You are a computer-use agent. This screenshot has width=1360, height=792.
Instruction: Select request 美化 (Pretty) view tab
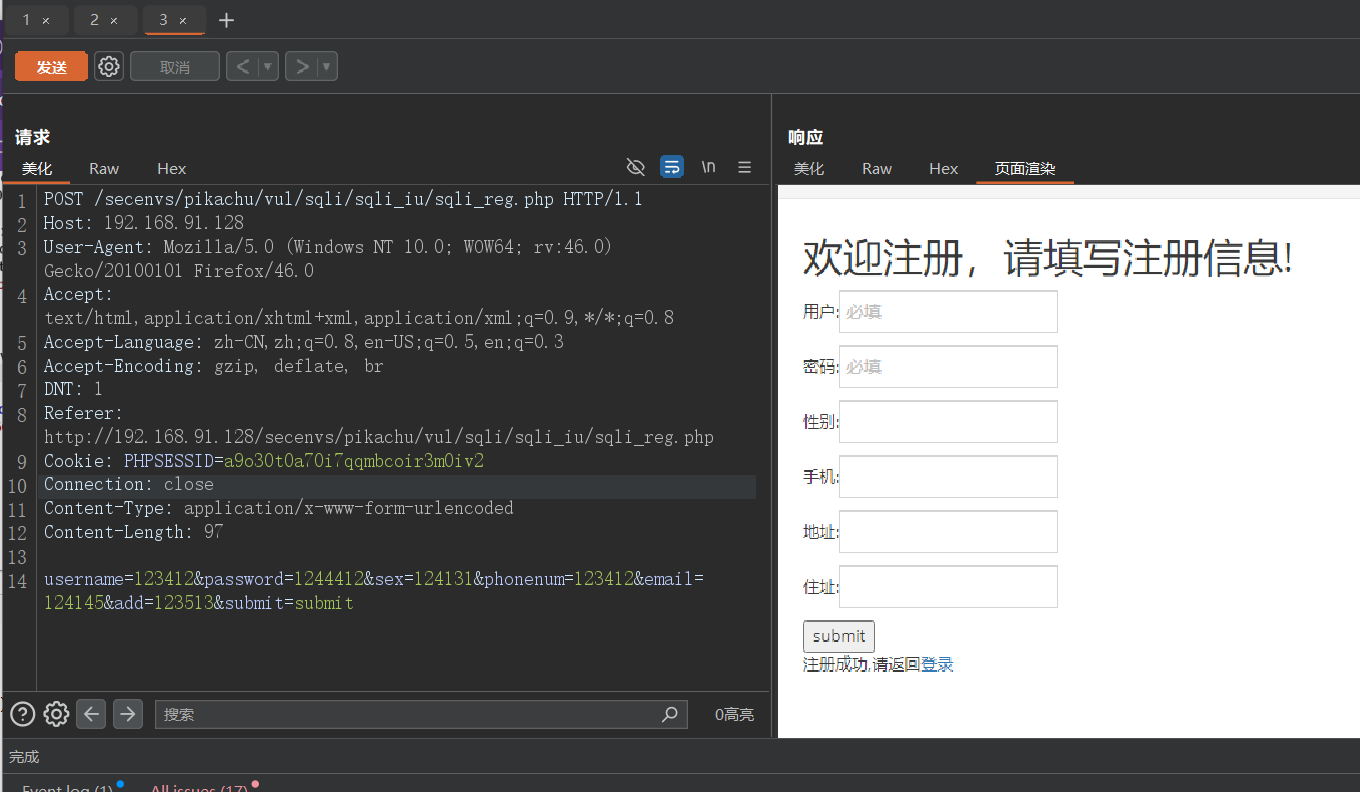(37, 169)
